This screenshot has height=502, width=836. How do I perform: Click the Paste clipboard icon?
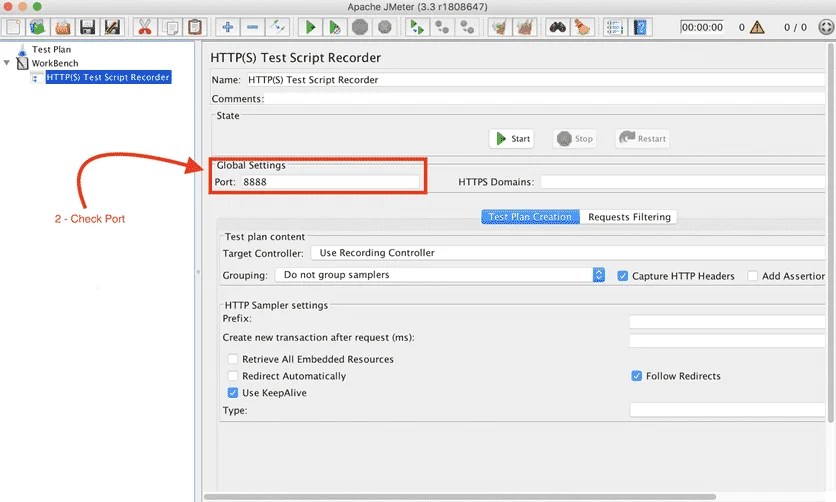click(x=195, y=27)
